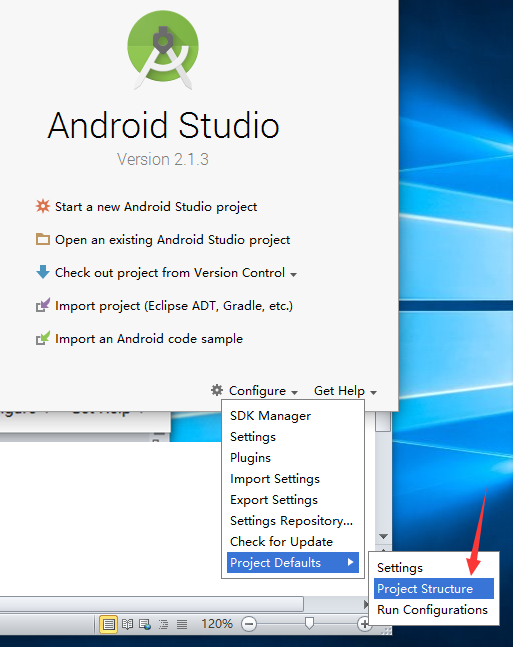Choose Export Settings menu entry

coord(293,500)
